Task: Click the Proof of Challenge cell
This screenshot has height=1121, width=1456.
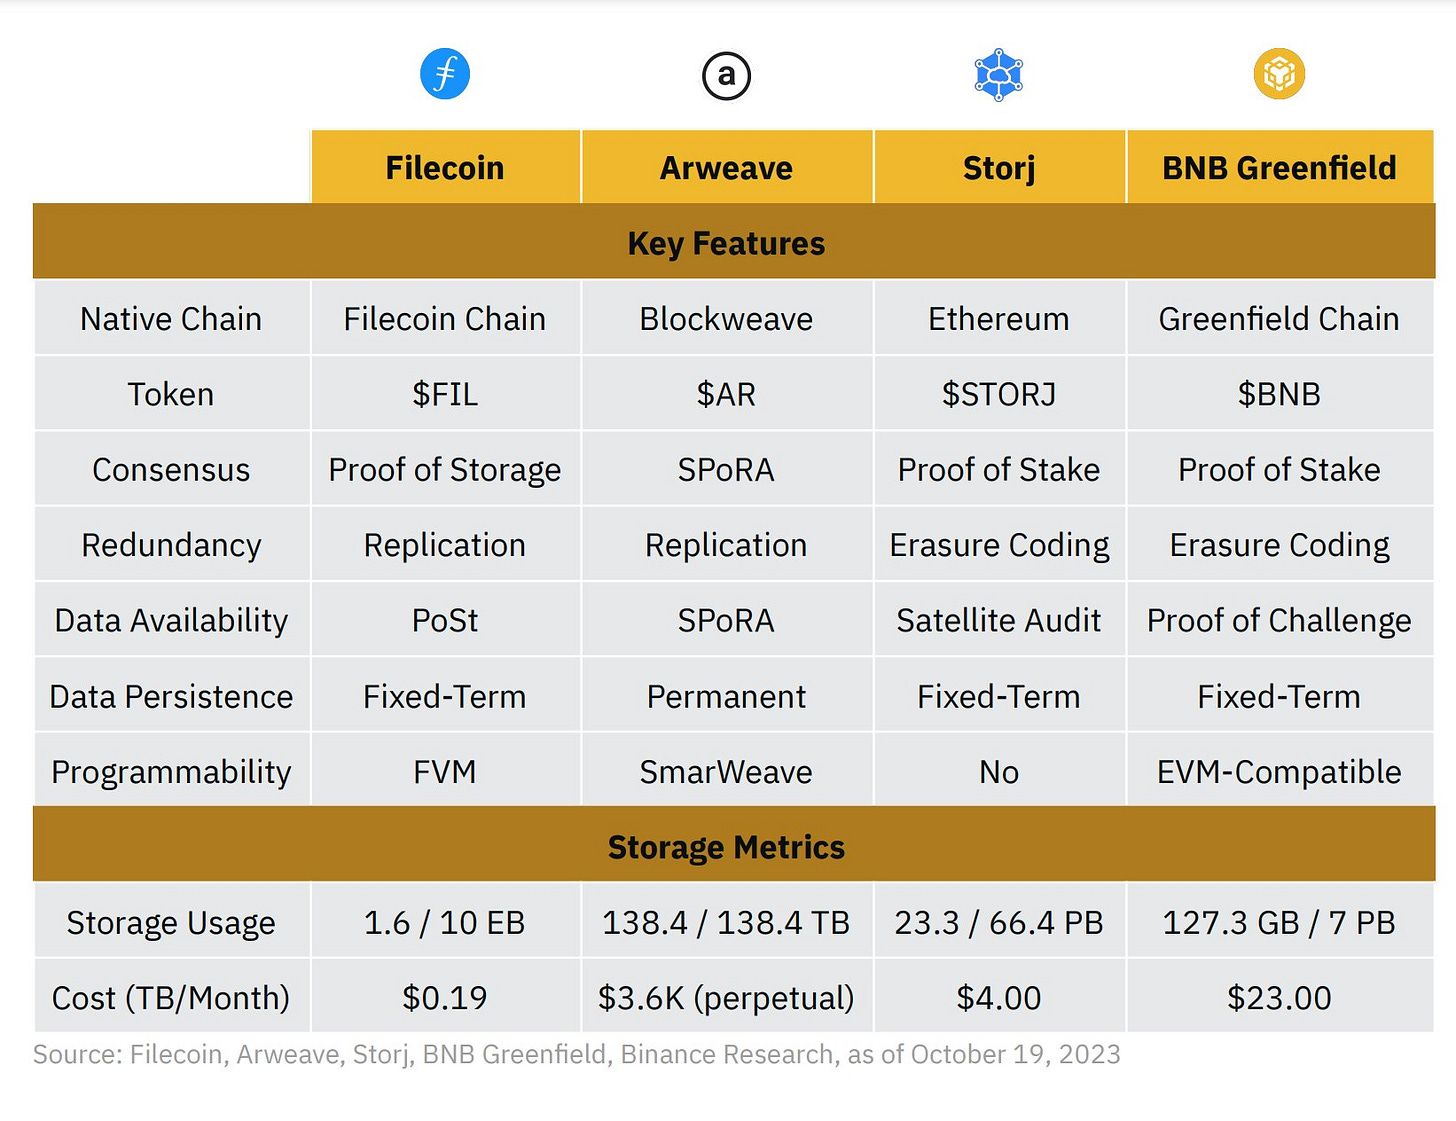Action: (1280, 620)
